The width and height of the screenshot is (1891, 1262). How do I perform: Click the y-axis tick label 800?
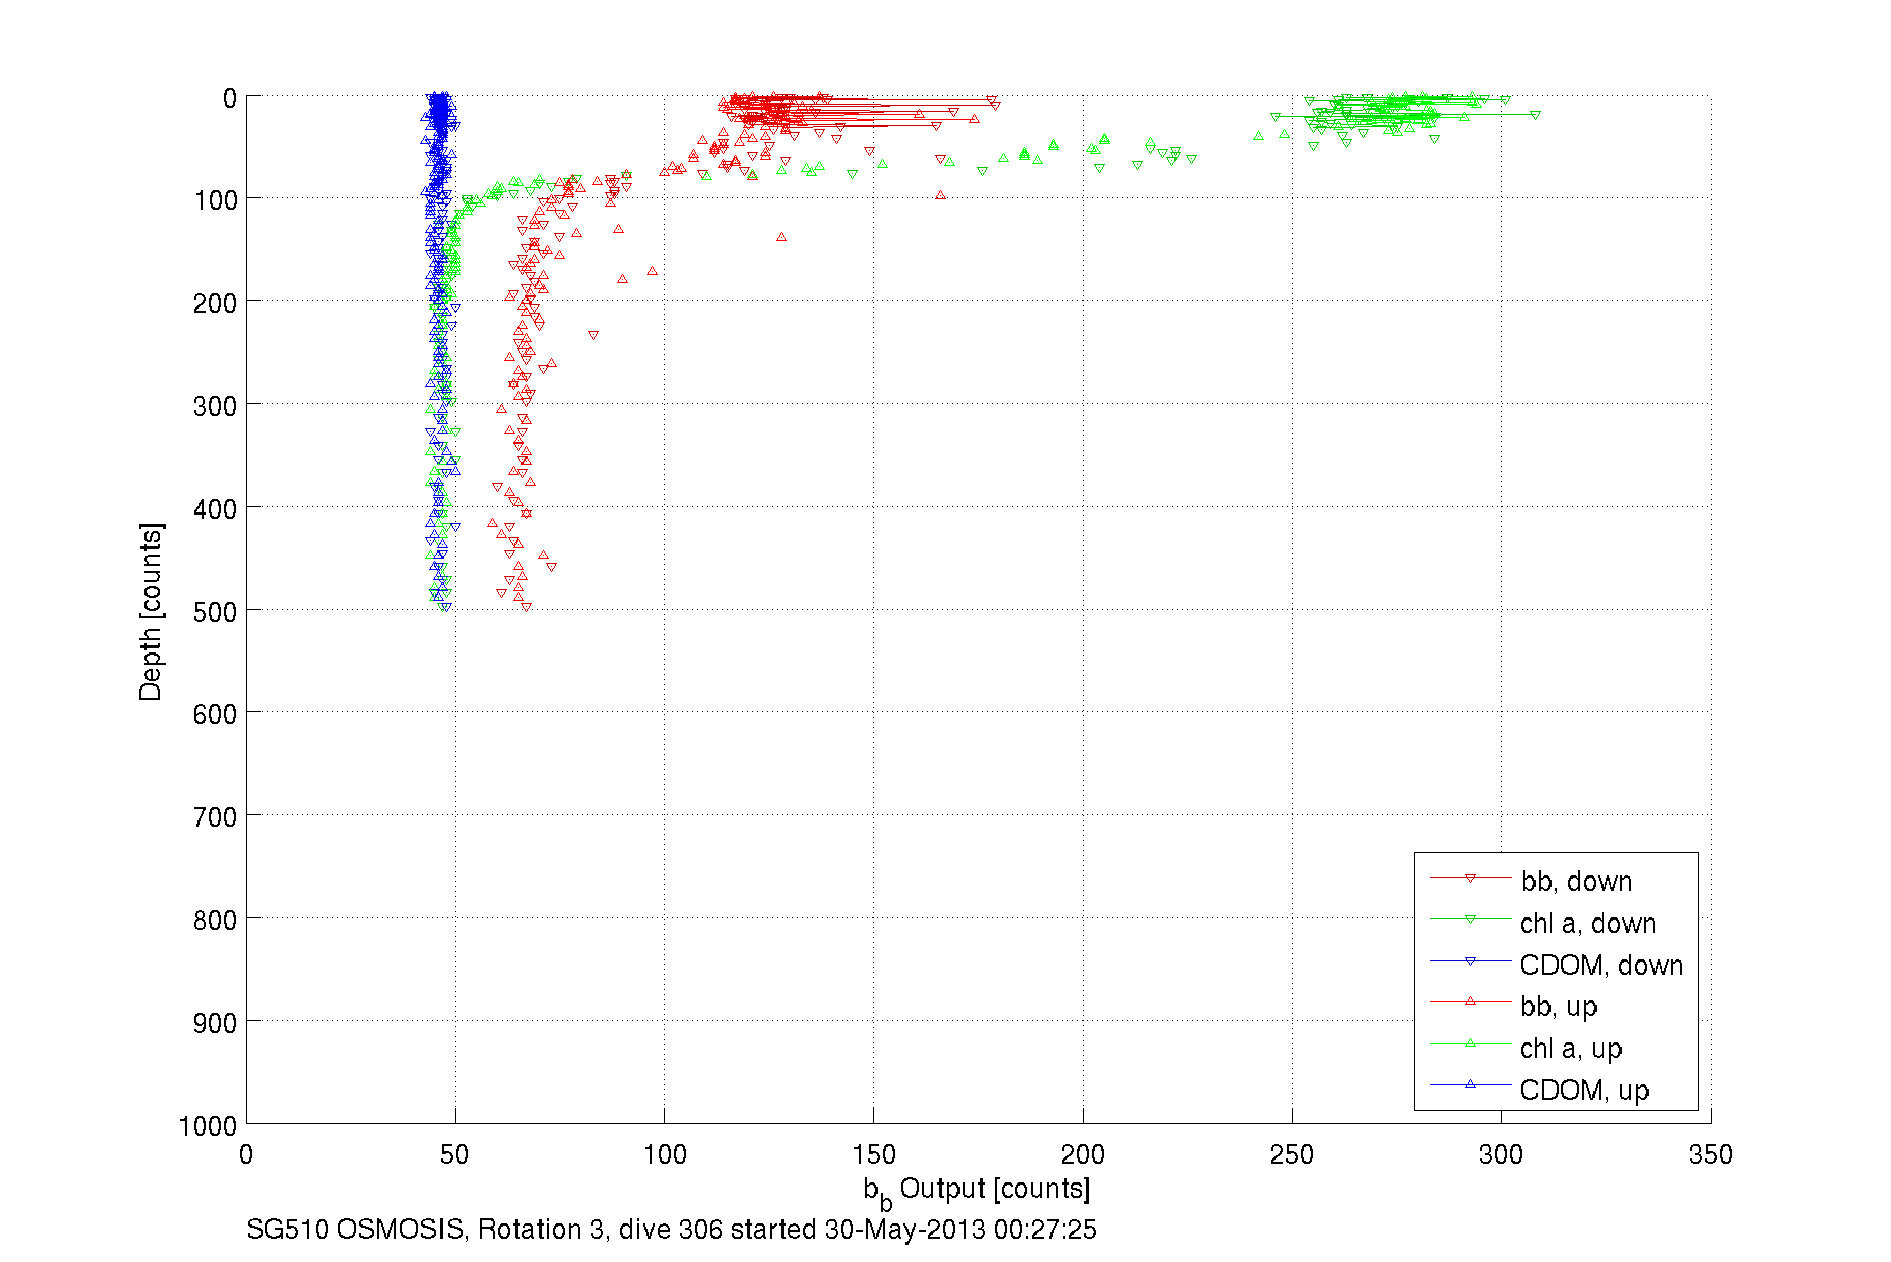[x=215, y=920]
